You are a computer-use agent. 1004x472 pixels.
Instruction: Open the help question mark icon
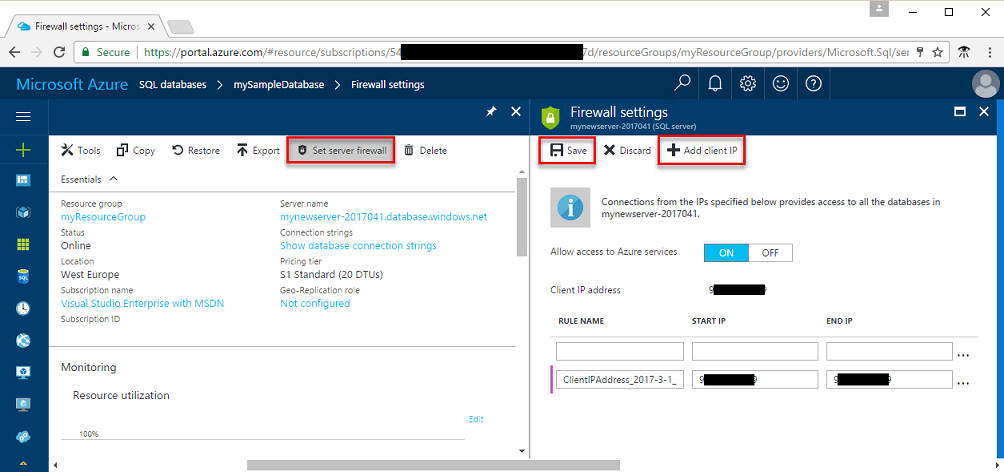[x=813, y=84]
